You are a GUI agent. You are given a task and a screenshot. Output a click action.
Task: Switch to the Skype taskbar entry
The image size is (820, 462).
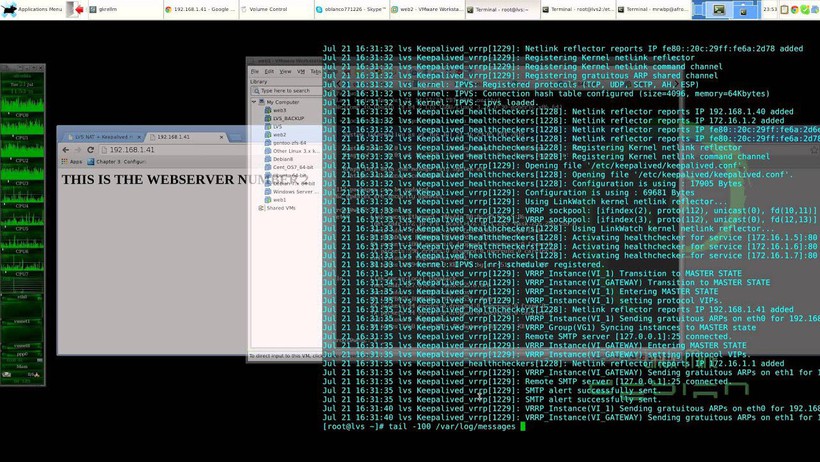[351, 9]
